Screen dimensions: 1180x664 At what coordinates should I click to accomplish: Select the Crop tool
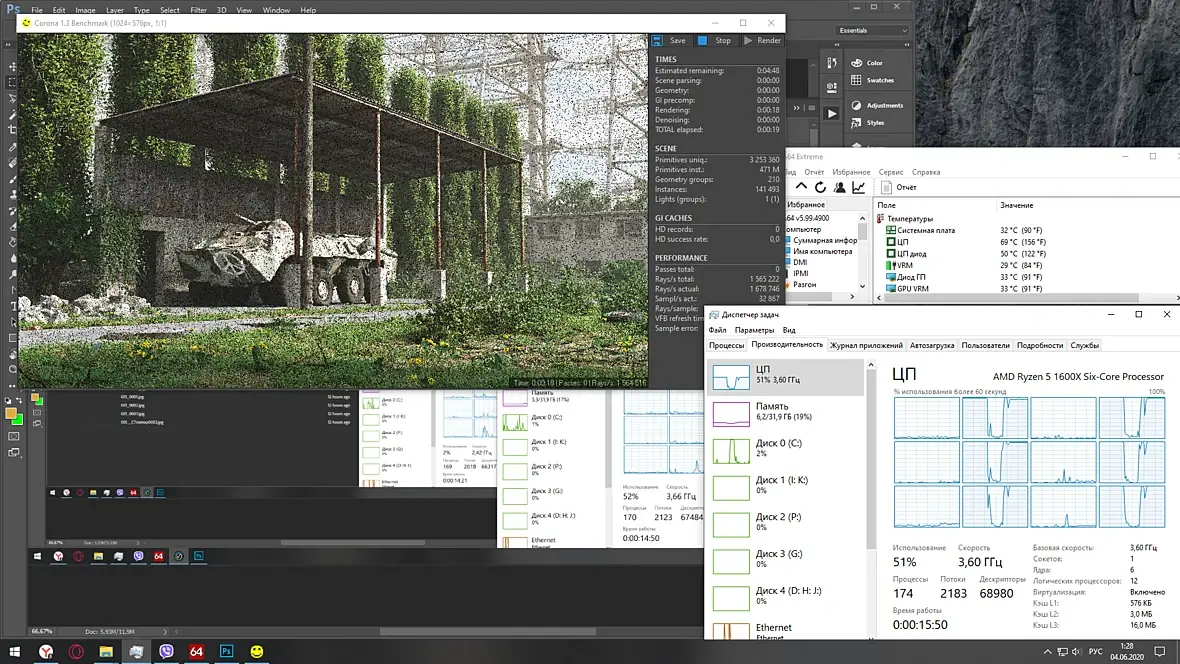pyautogui.click(x=12, y=130)
